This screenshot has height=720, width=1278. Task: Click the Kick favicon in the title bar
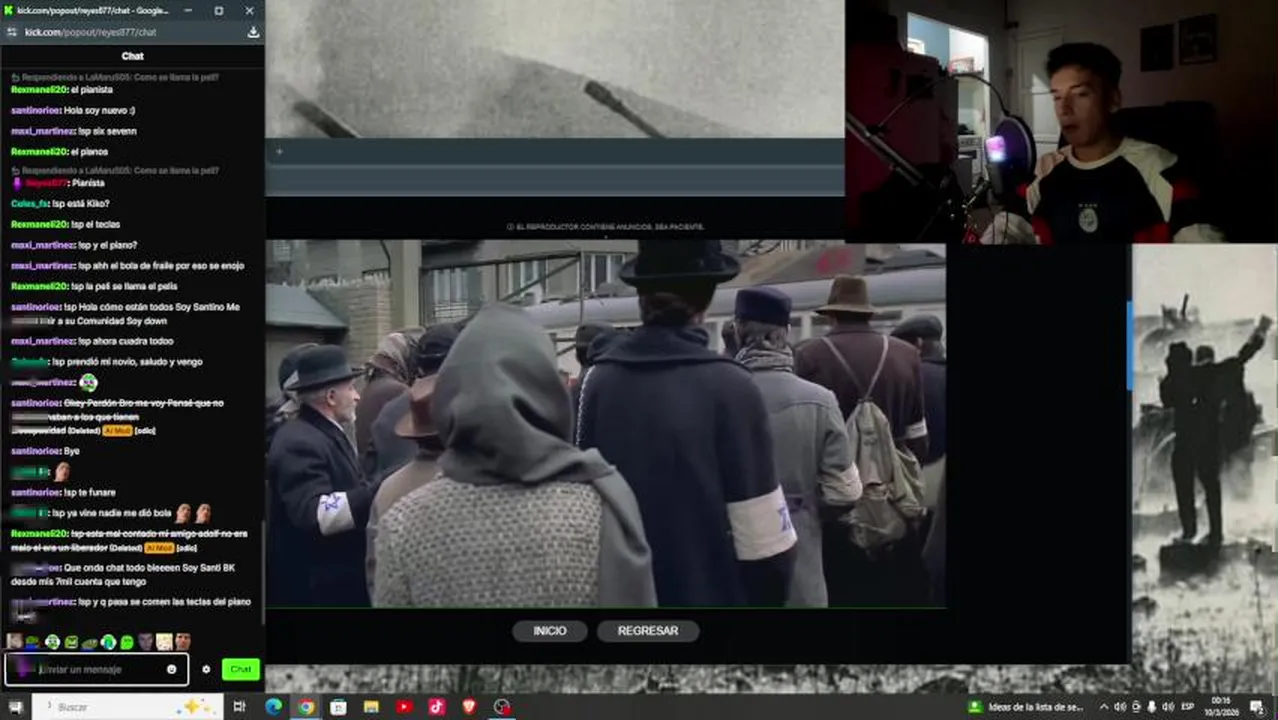point(8,10)
